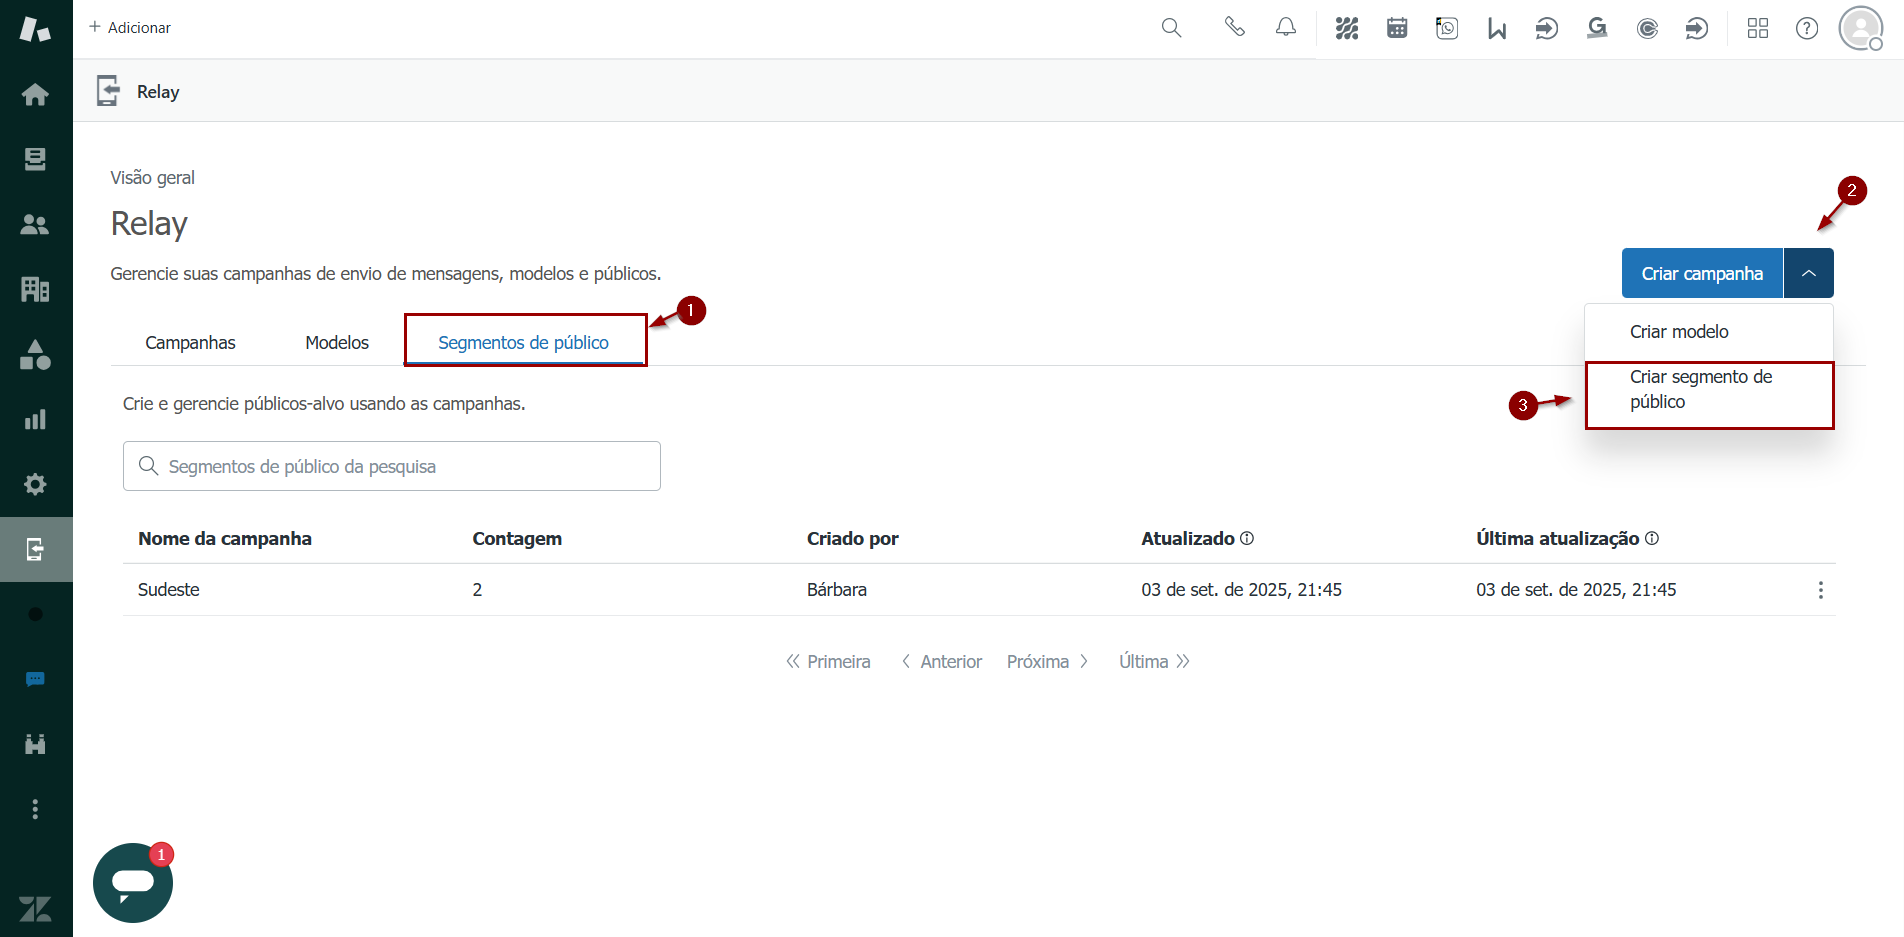This screenshot has height=937, width=1904.
Task: Expand more sidebar items with ellipsis
Action: (35, 809)
